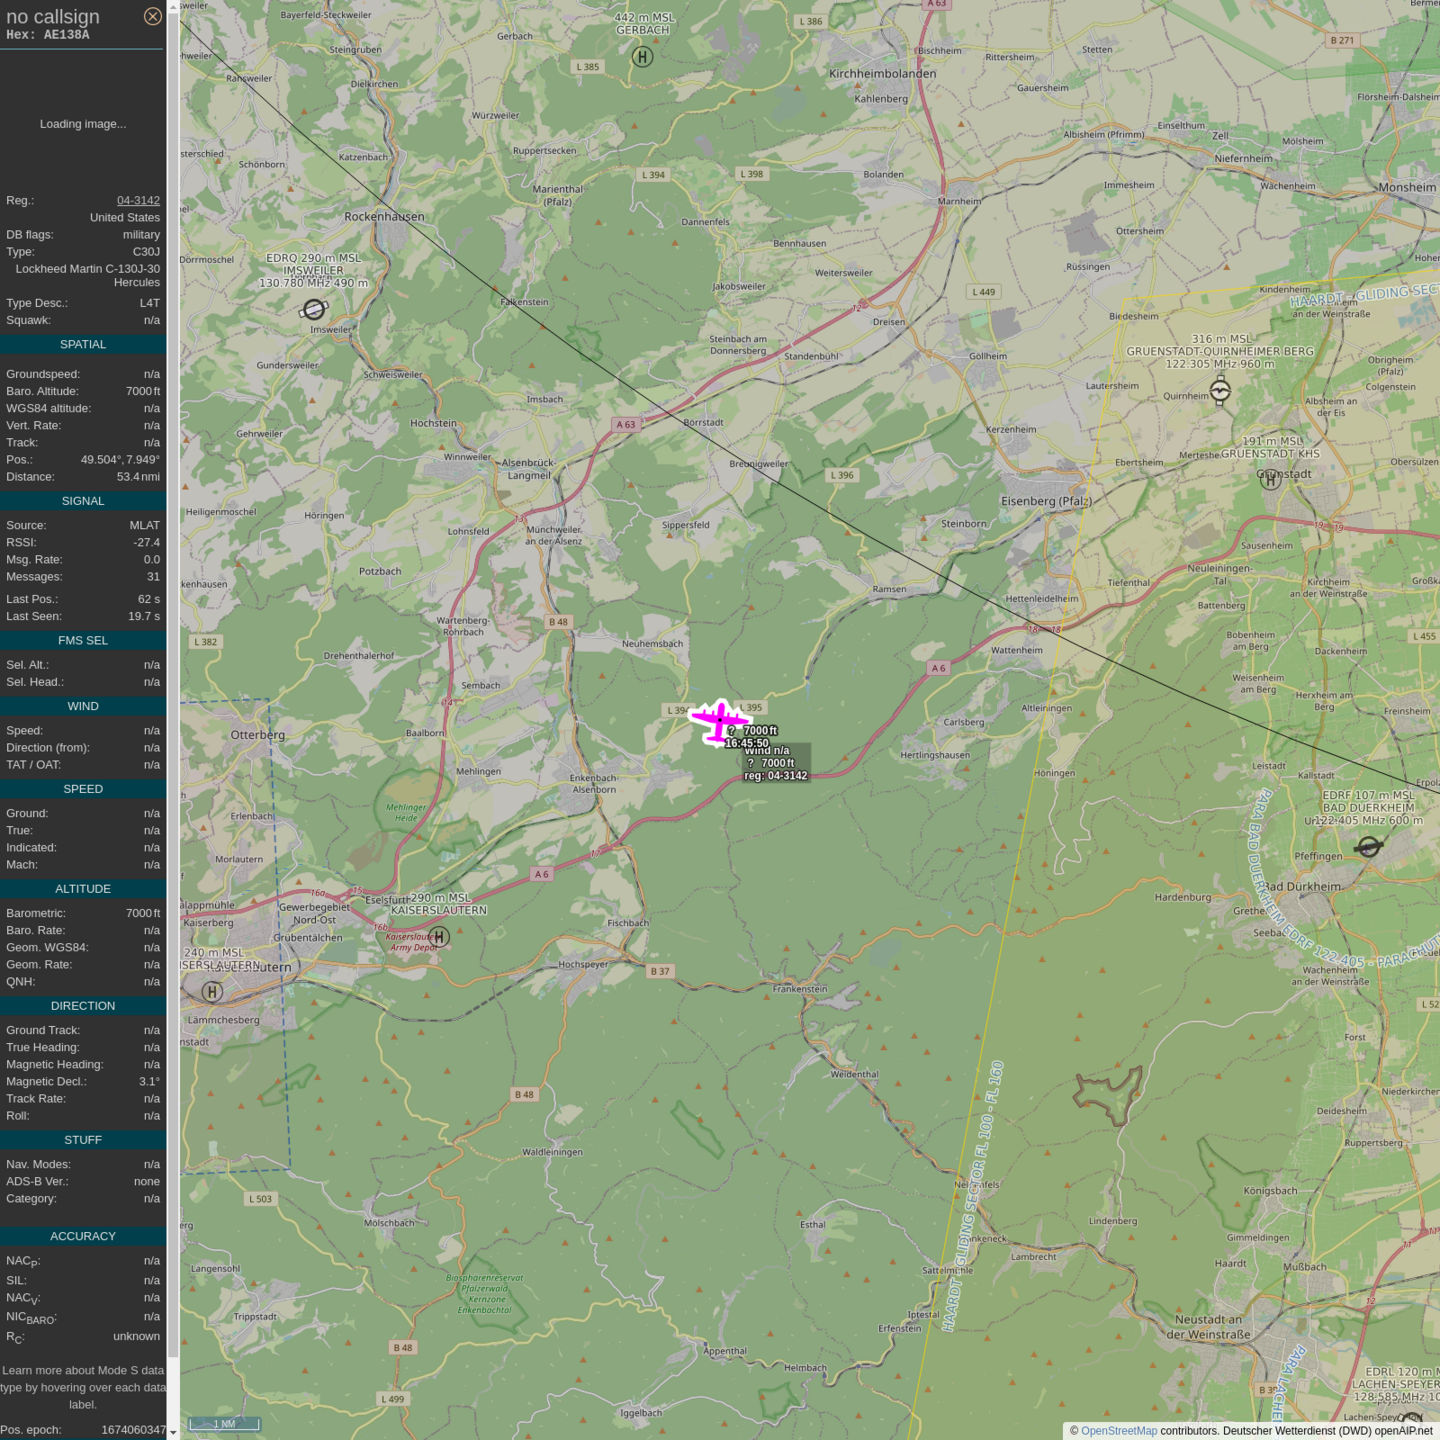Click the Kaiserslautern 240 m MSL heliport icon
This screenshot has height=1440, width=1440.
point(212,991)
